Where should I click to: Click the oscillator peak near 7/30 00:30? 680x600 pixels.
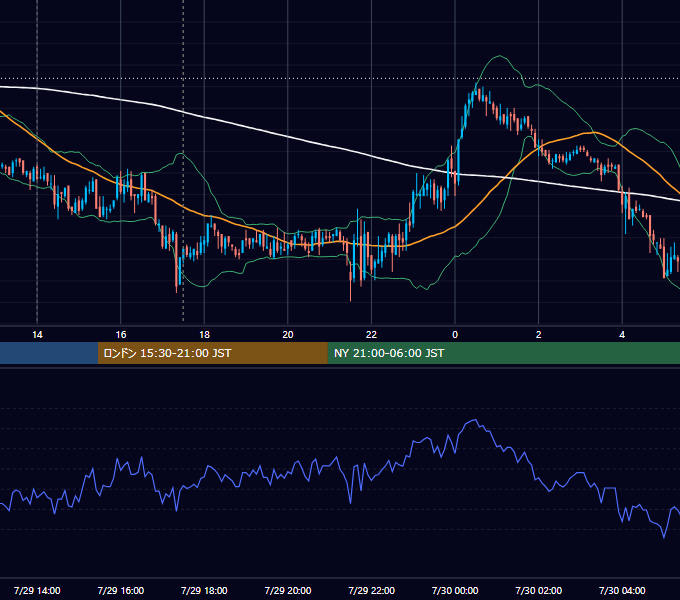point(475,420)
